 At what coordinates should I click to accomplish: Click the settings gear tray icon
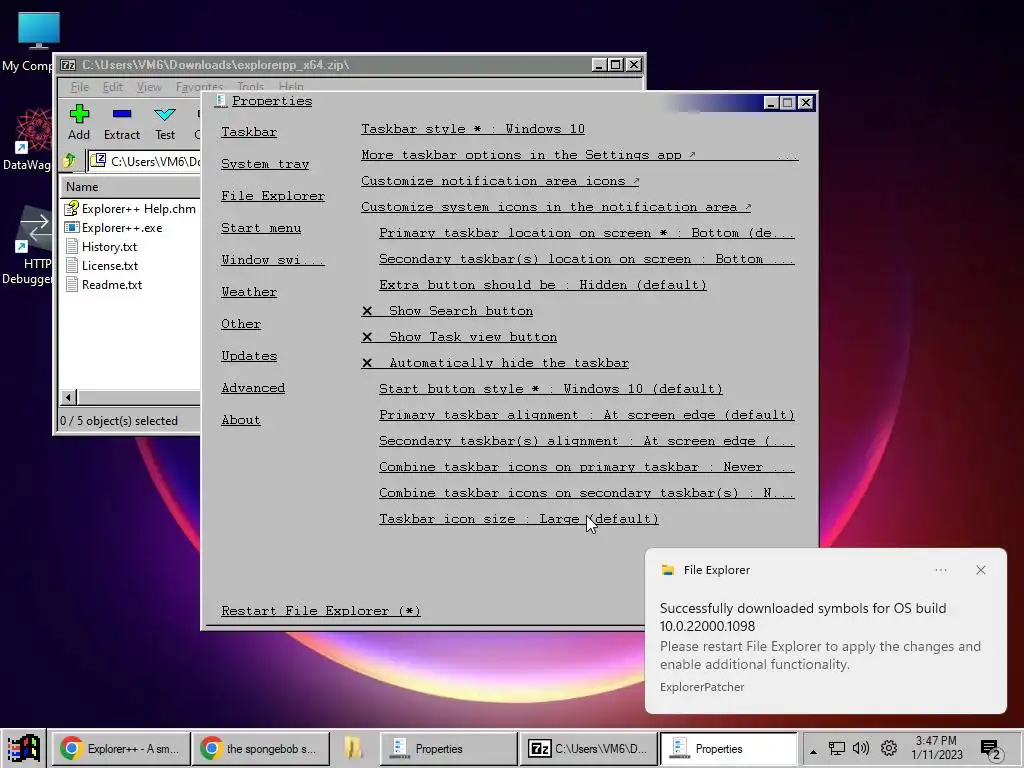pos(889,748)
